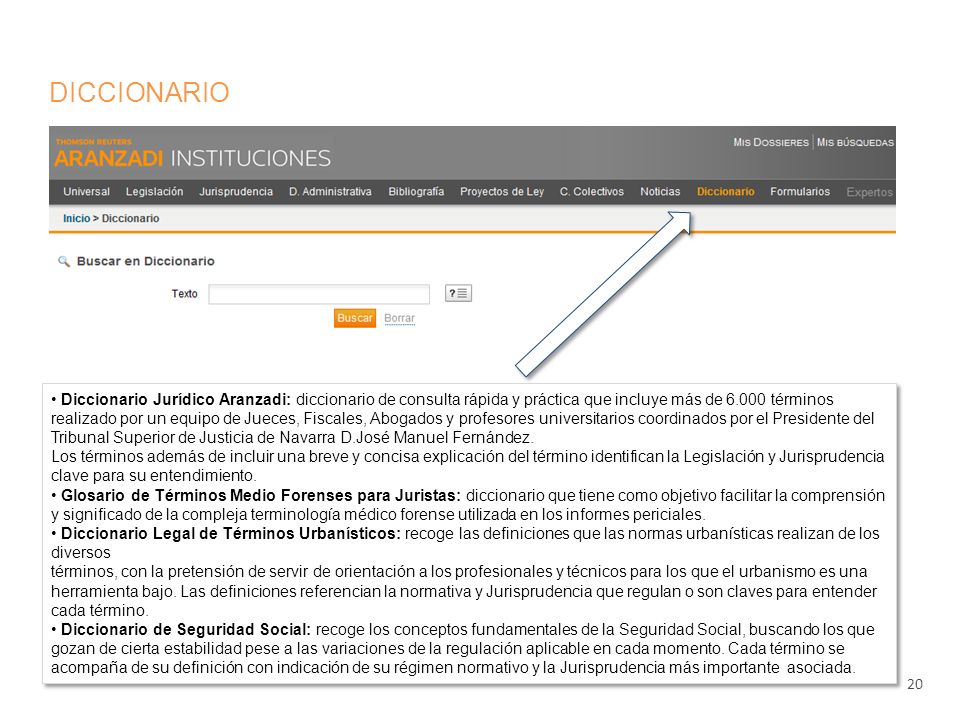
Task: Open the search help icon beside Texto
Action: click(x=458, y=293)
